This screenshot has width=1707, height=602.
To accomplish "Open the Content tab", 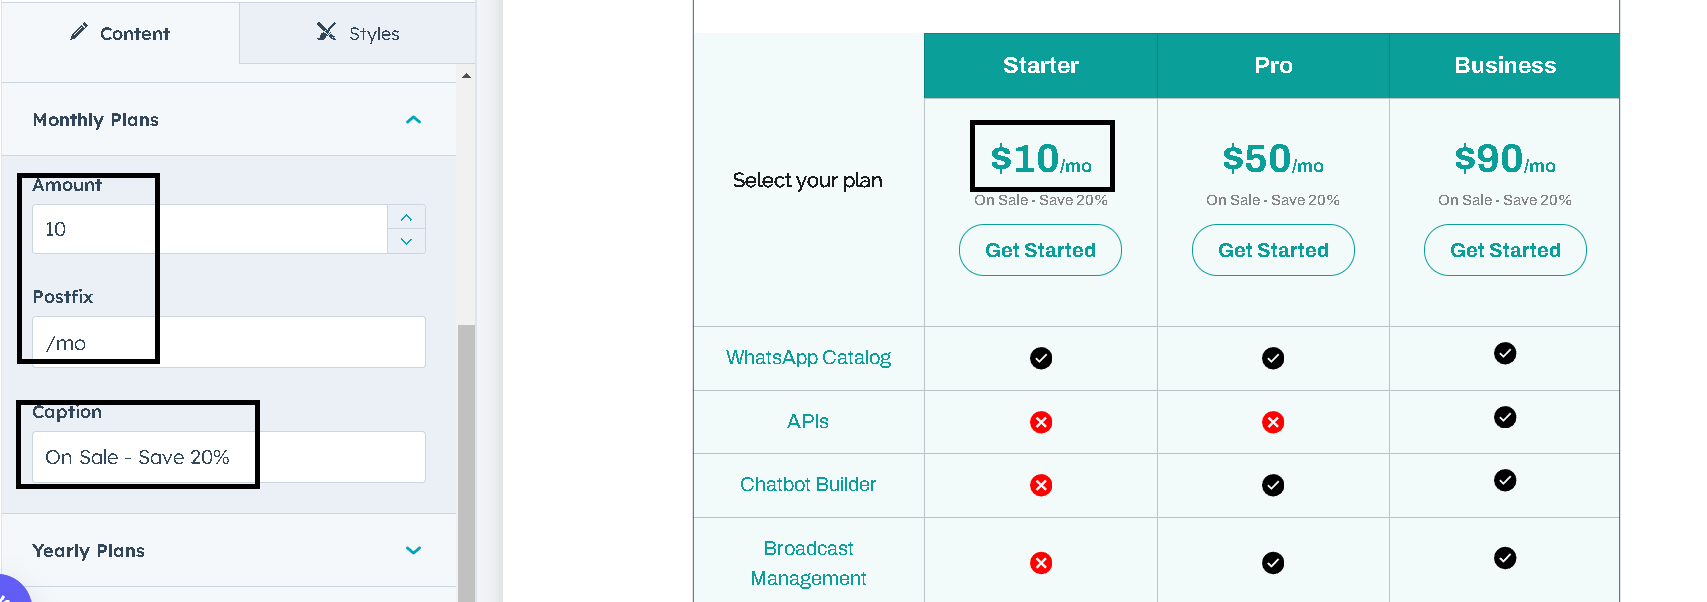I will [120, 33].
